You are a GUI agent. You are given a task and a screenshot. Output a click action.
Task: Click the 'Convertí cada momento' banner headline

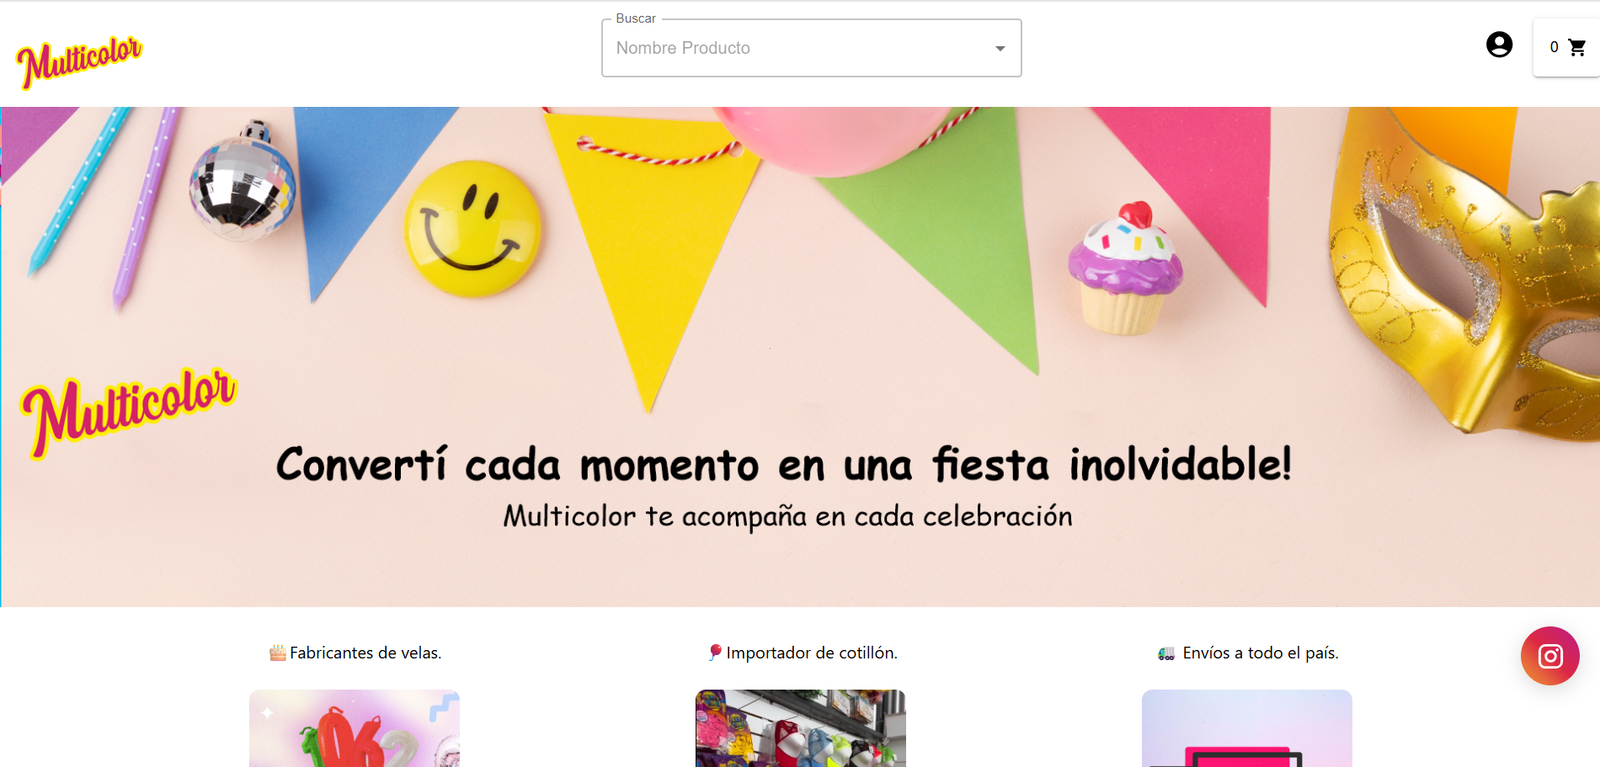tap(784, 465)
